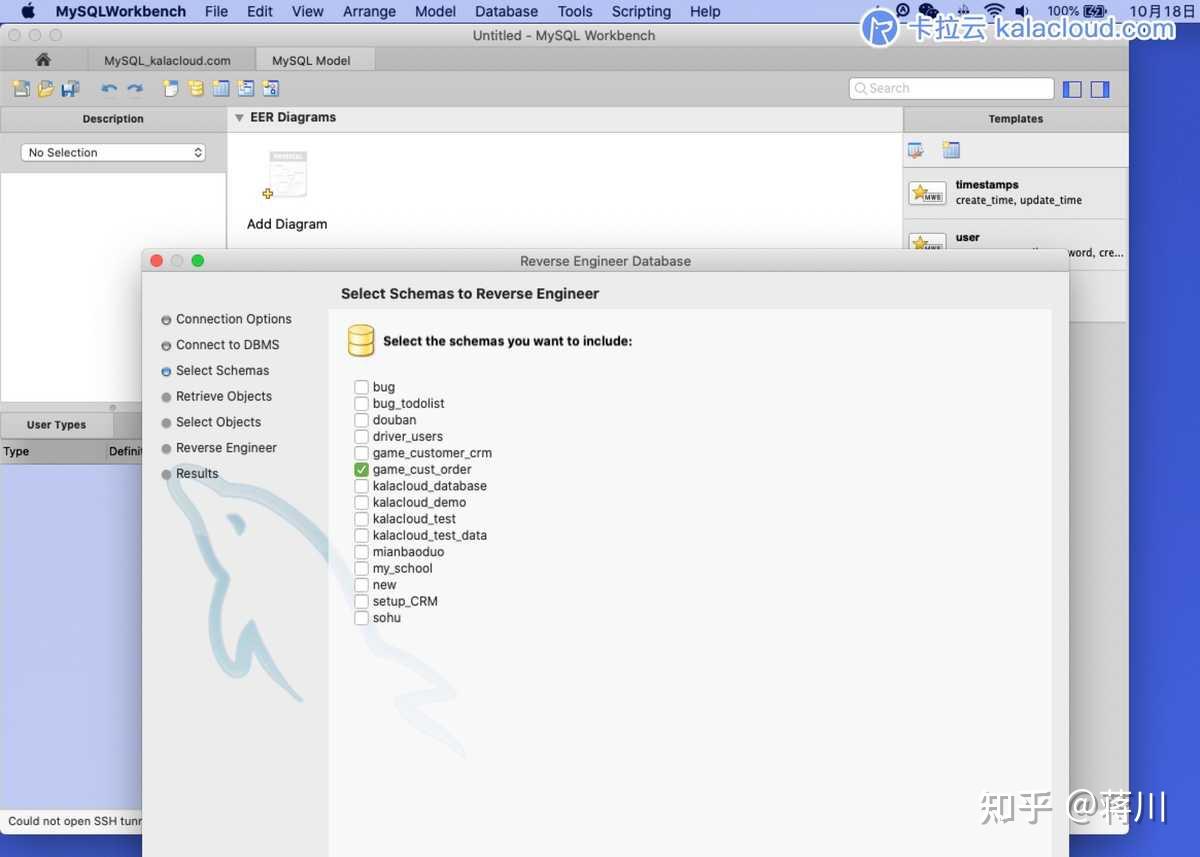This screenshot has height=857, width=1200.
Task: Open the Arrange menu
Action: point(369,11)
